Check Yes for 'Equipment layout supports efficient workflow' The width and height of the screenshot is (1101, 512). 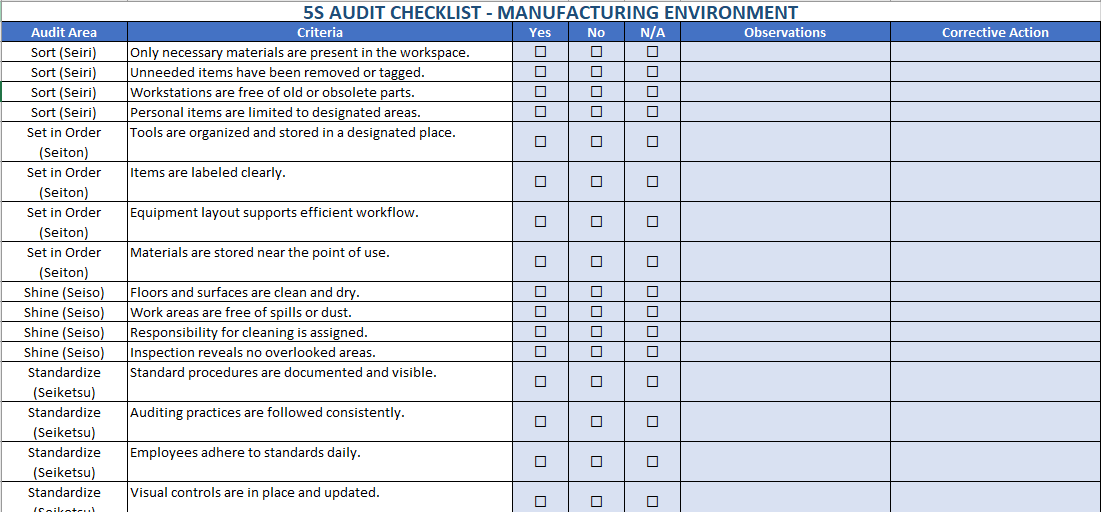pyautogui.click(x=540, y=222)
